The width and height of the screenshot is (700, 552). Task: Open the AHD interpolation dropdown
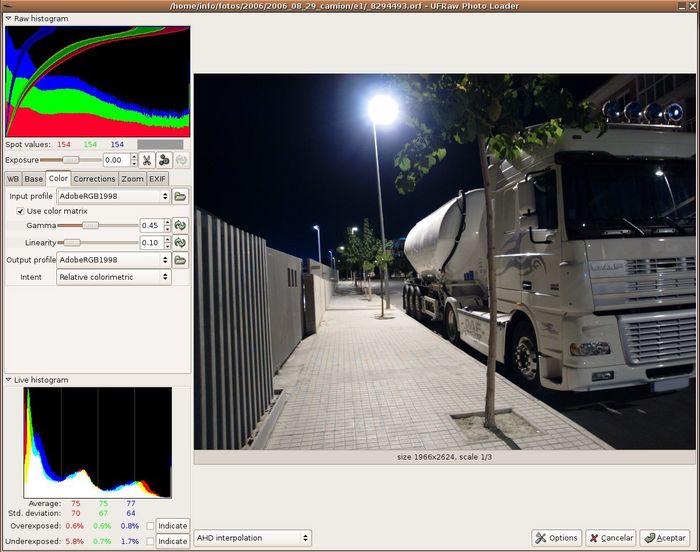(x=253, y=538)
